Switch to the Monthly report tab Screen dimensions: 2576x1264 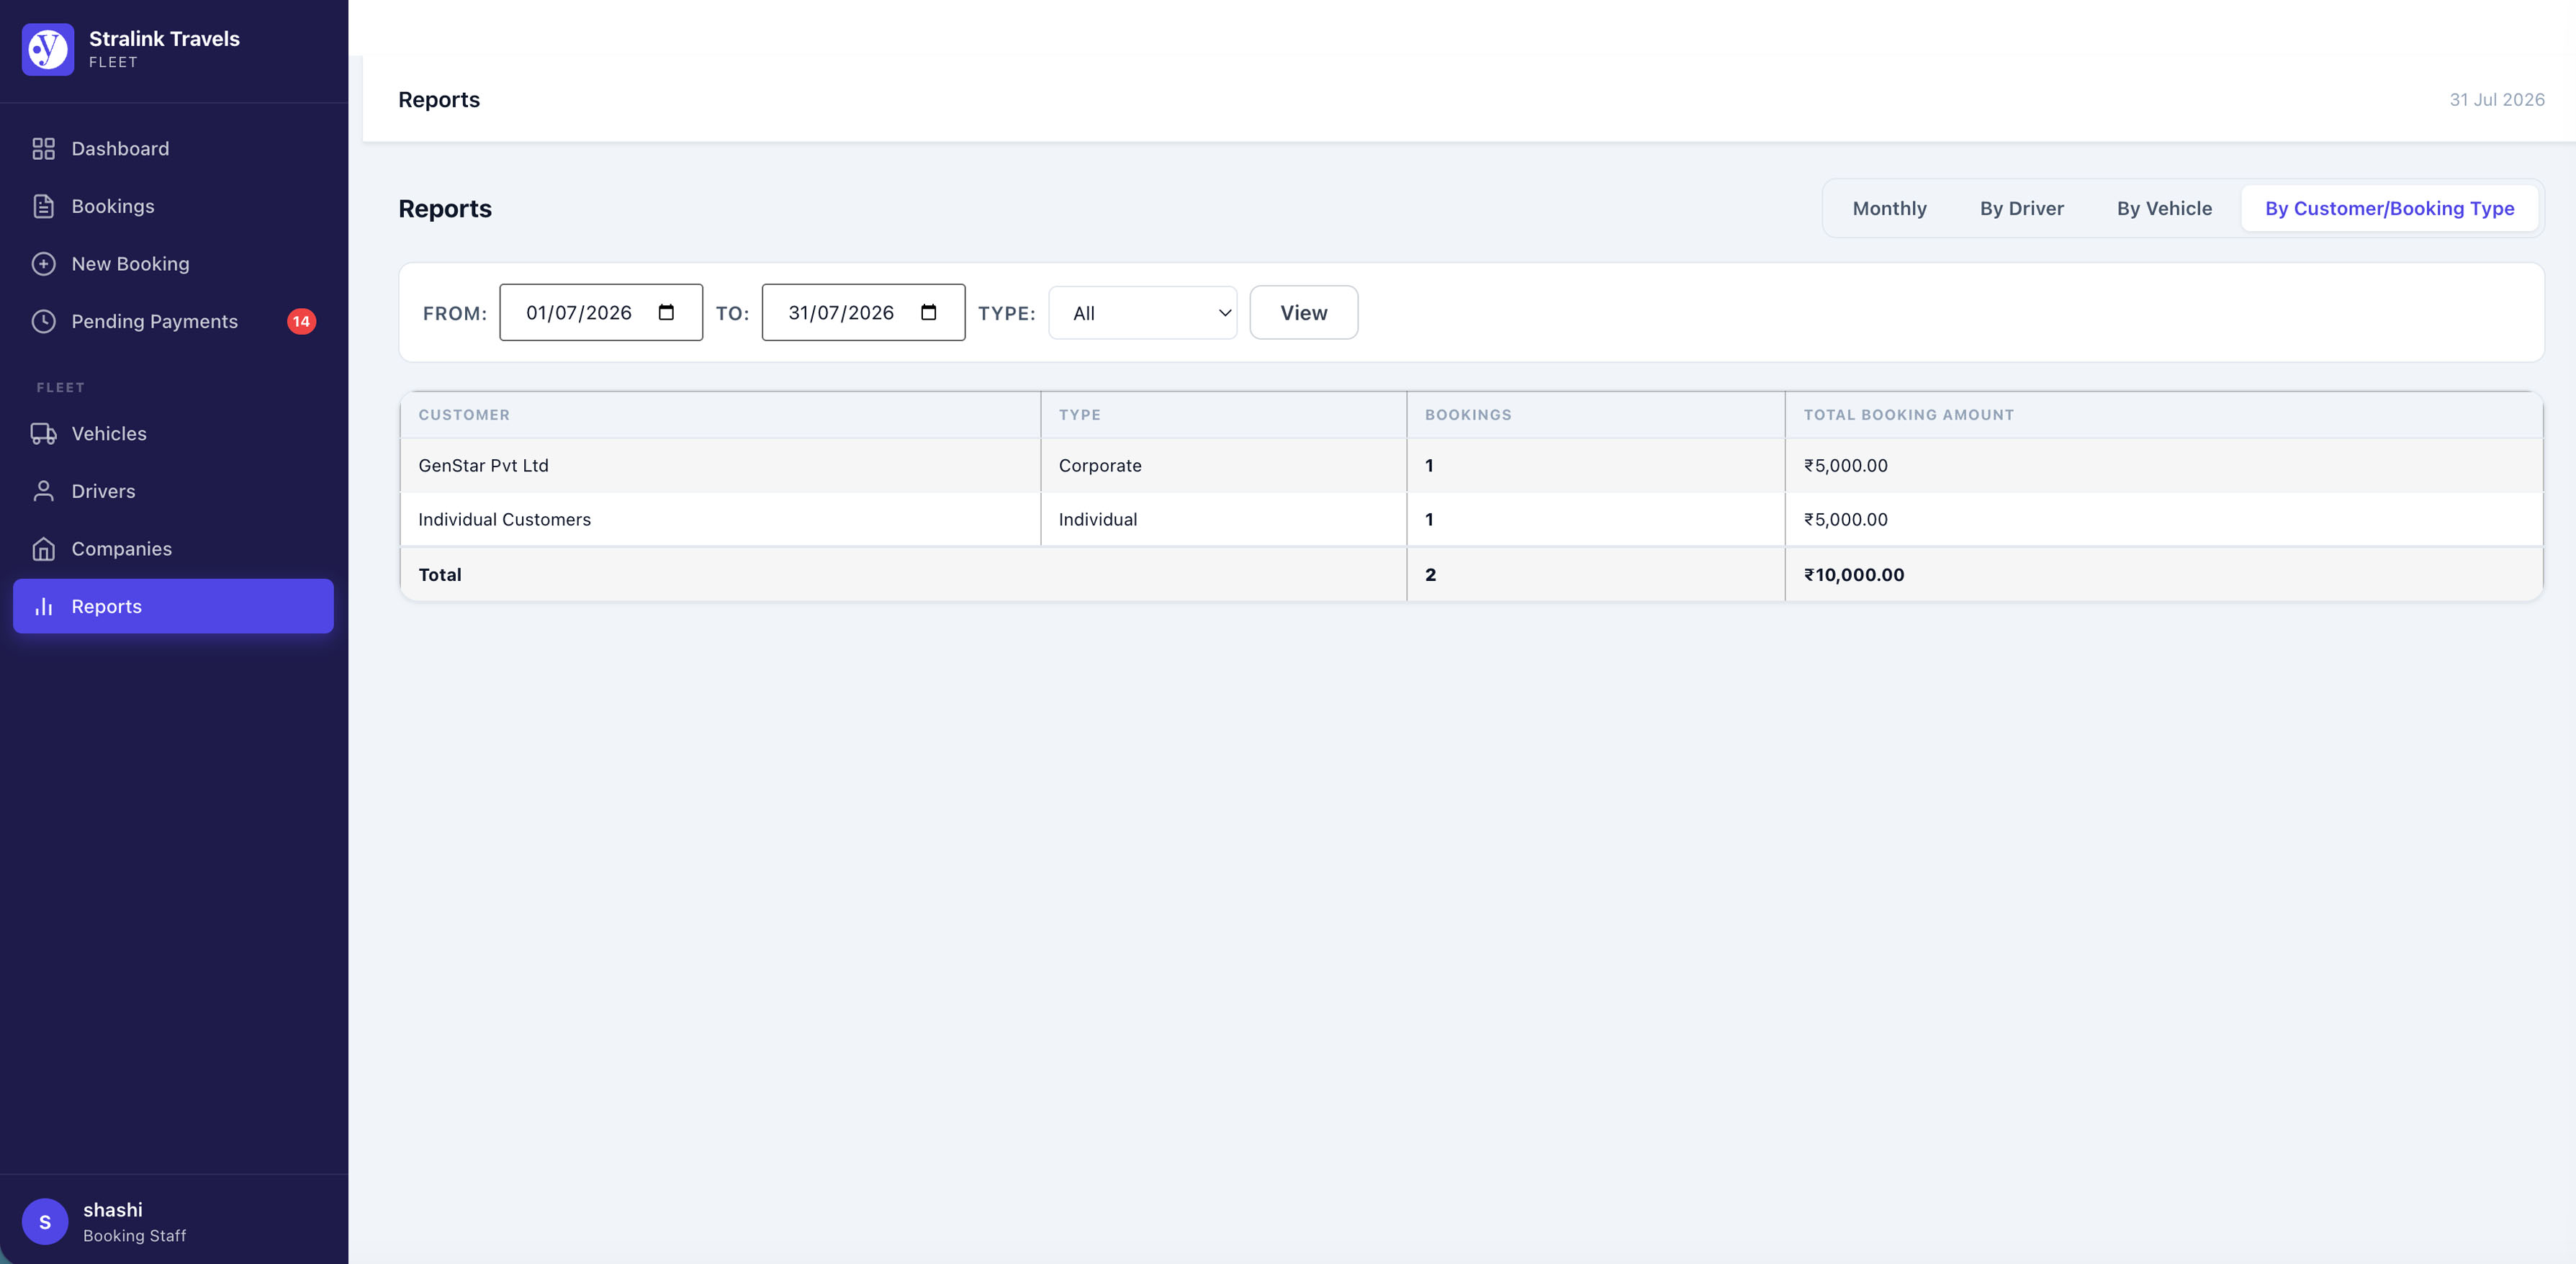1889,208
